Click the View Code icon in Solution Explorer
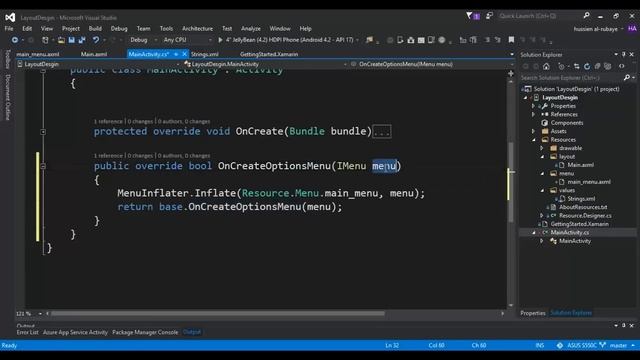Viewport: 640px width, 360px height. 622,66
